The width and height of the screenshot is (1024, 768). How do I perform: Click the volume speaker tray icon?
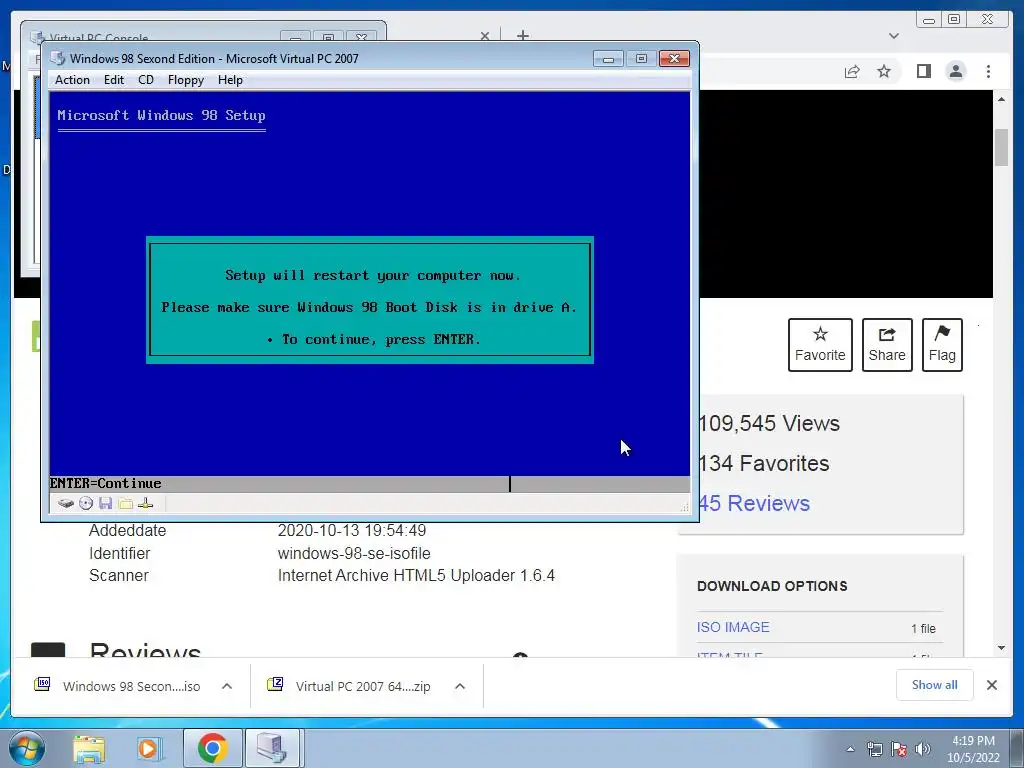tap(922, 749)
